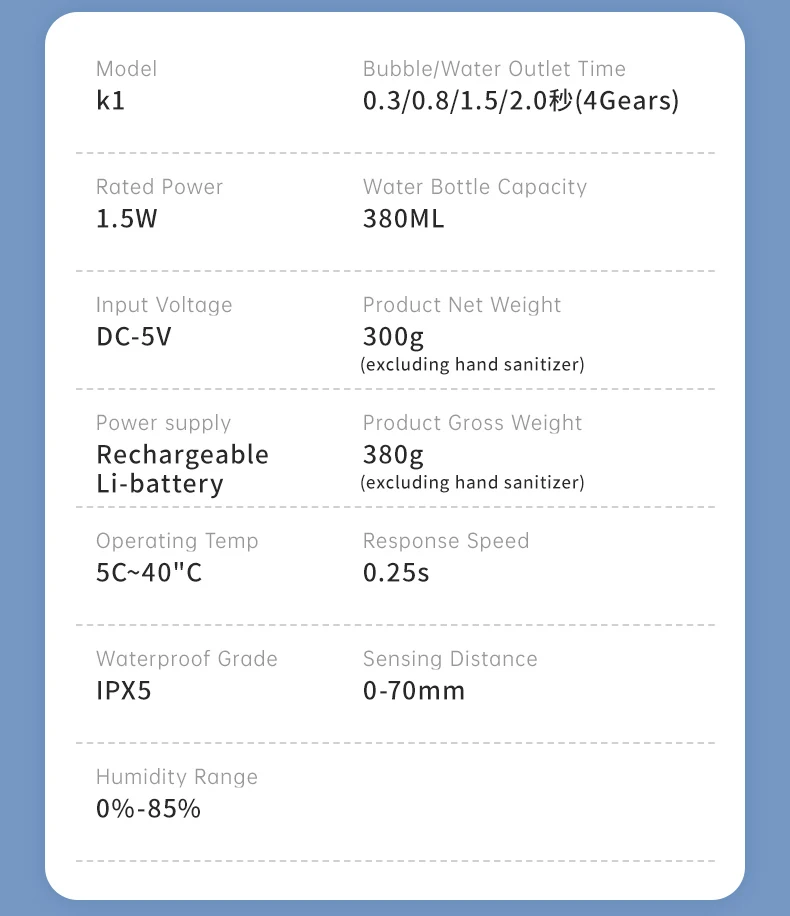This screenshot has height=916, width=790.
Task: Select the 380ML capacity value
Action: point(403,218)
